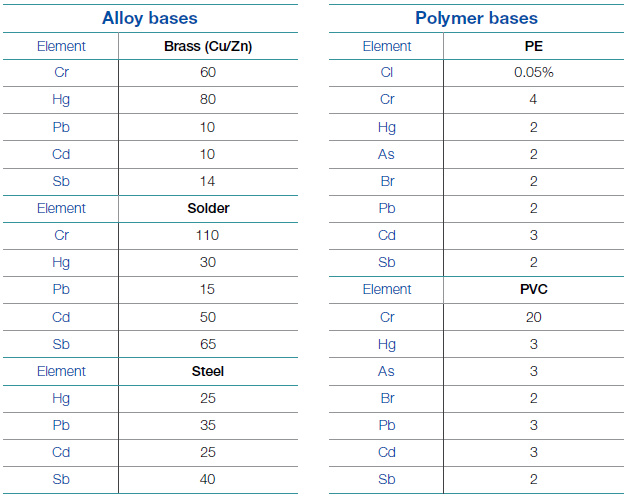Select the 0.05% value for Cl

(x=533, y=72)
